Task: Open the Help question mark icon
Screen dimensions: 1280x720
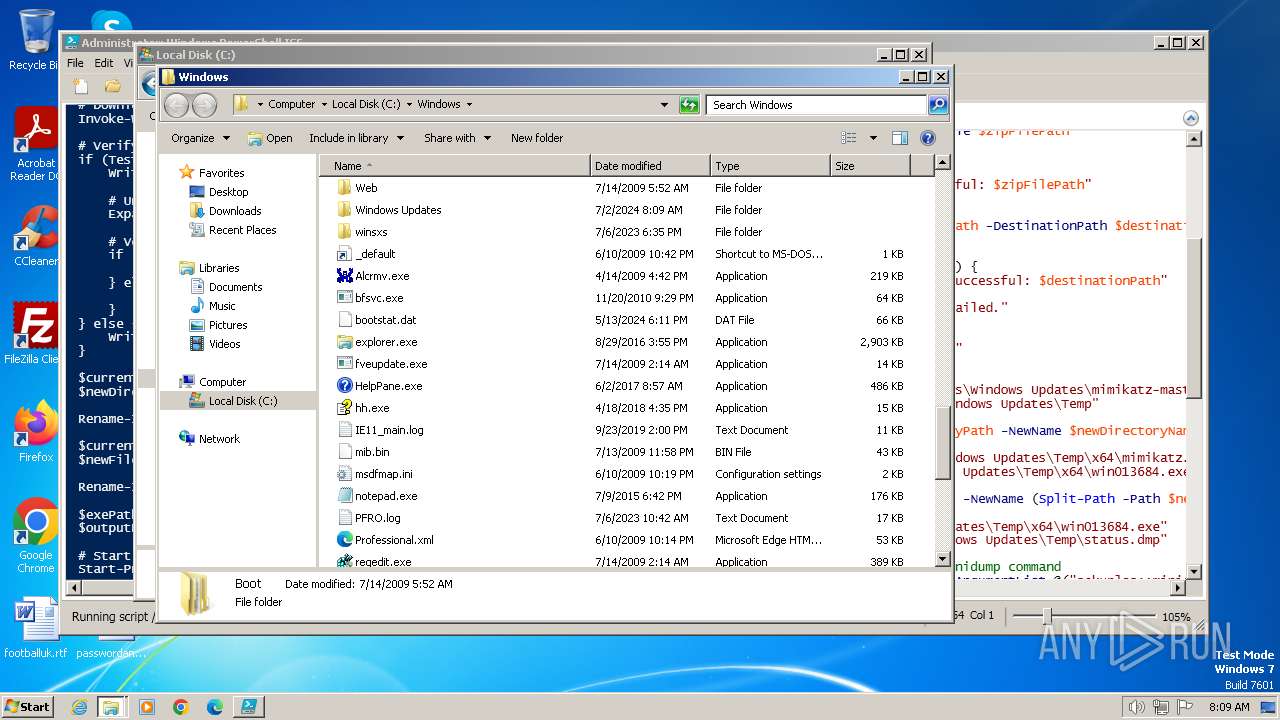Action: [927, 138]
